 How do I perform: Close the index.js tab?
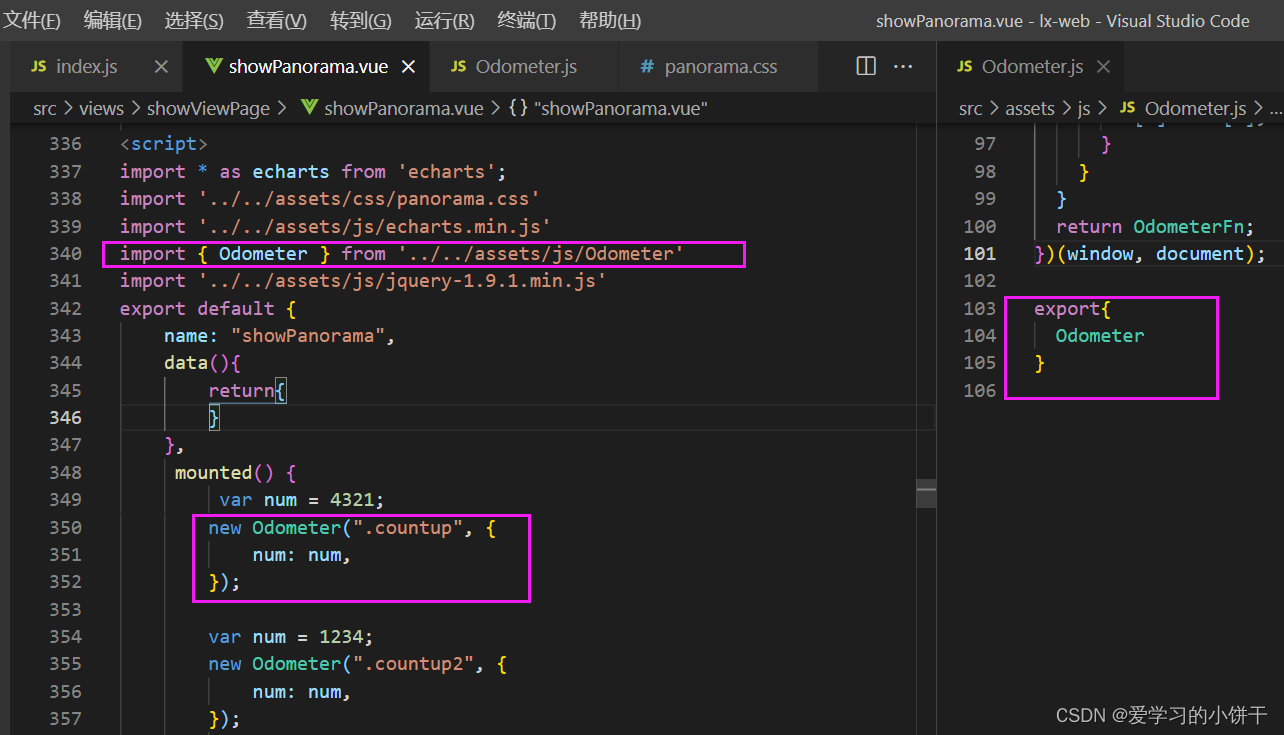pyautogui.click(x=161, y=67)
